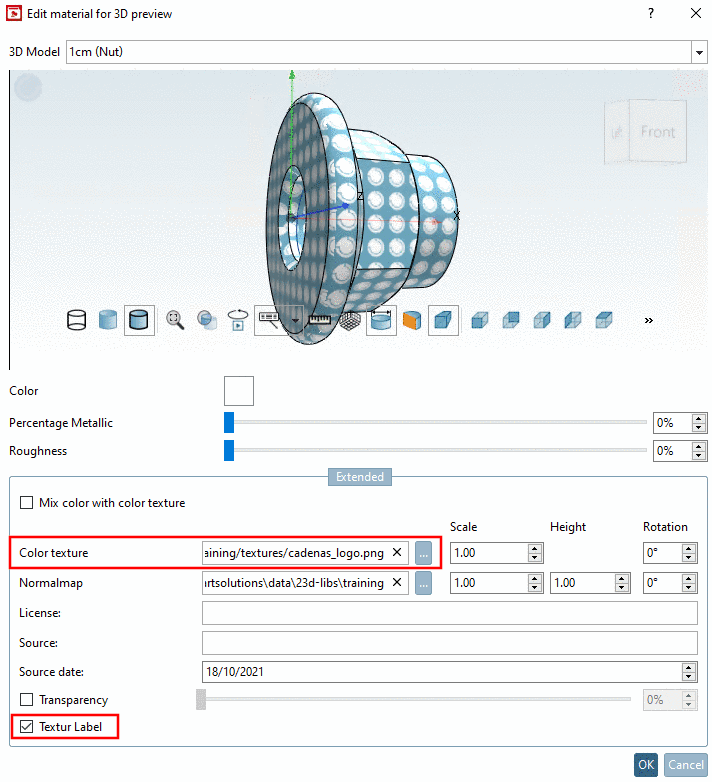
Task: Select the first of five cube view icons
Action: pos(480,320)
